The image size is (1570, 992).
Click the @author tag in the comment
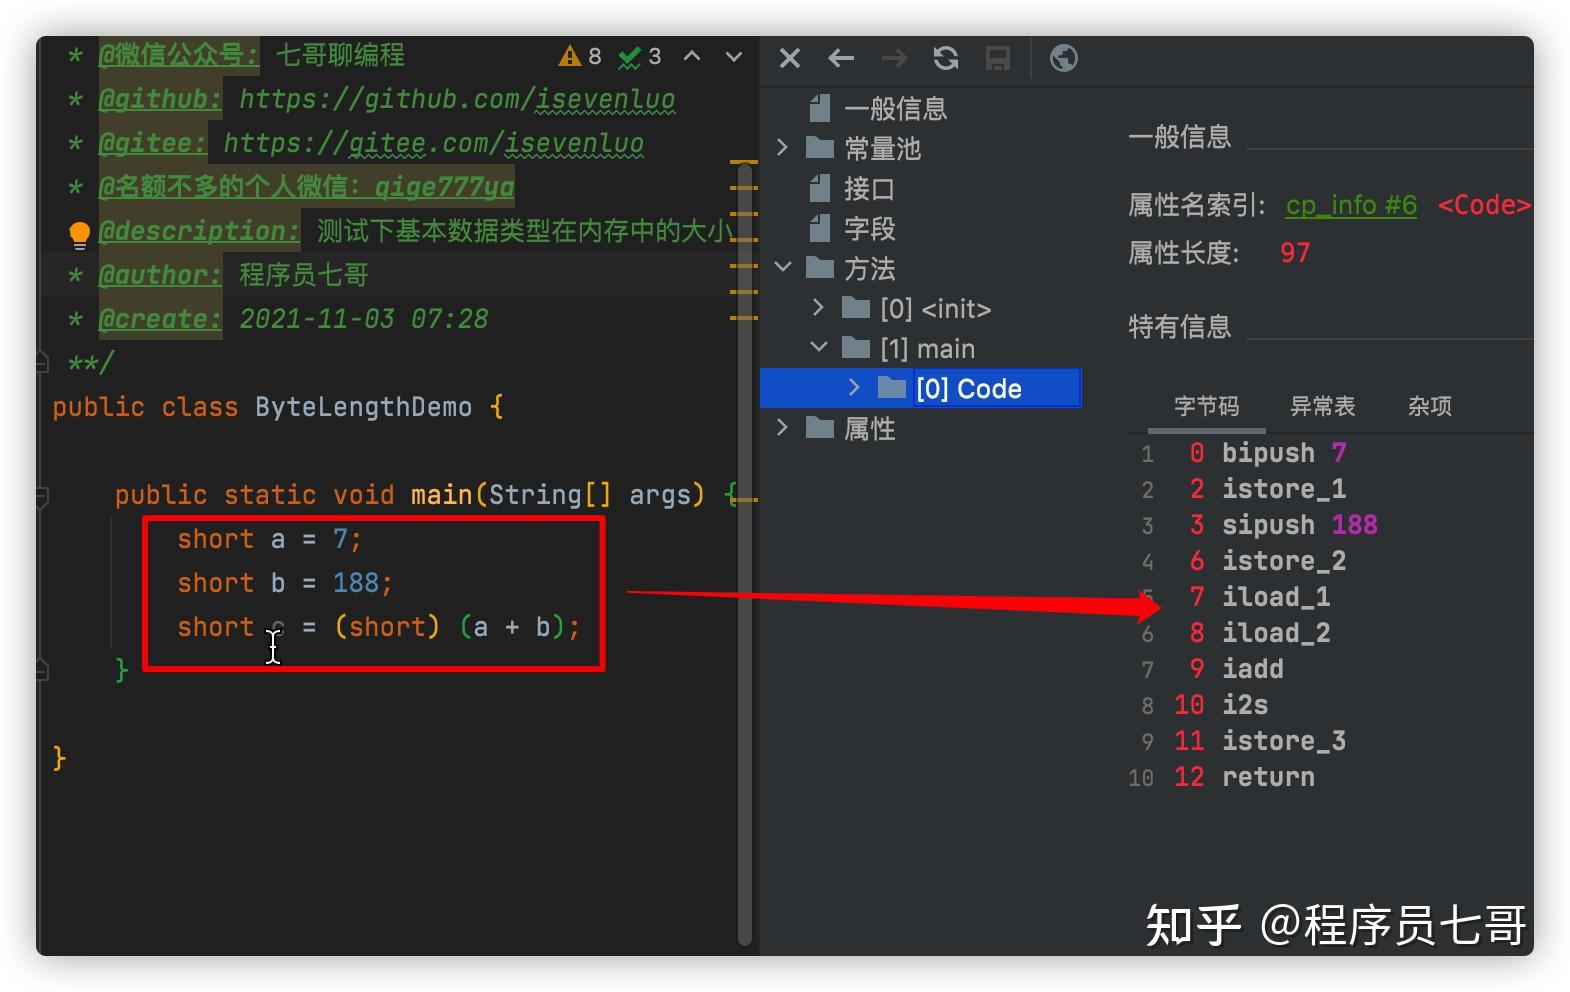click(159, 275)
